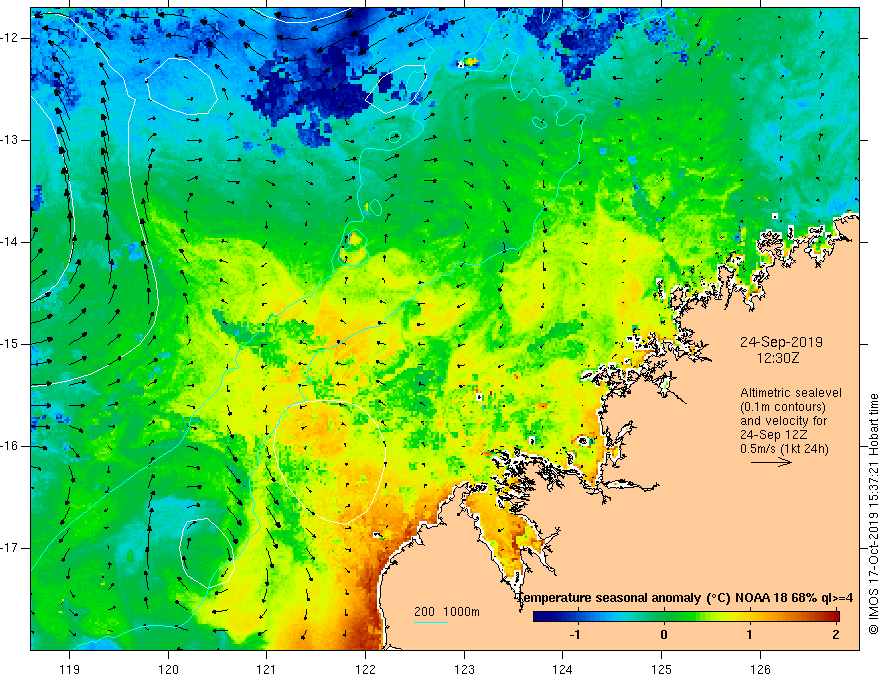
Task: Click the IMOS copyright timestamp vertical text
Action: point(873,514)
